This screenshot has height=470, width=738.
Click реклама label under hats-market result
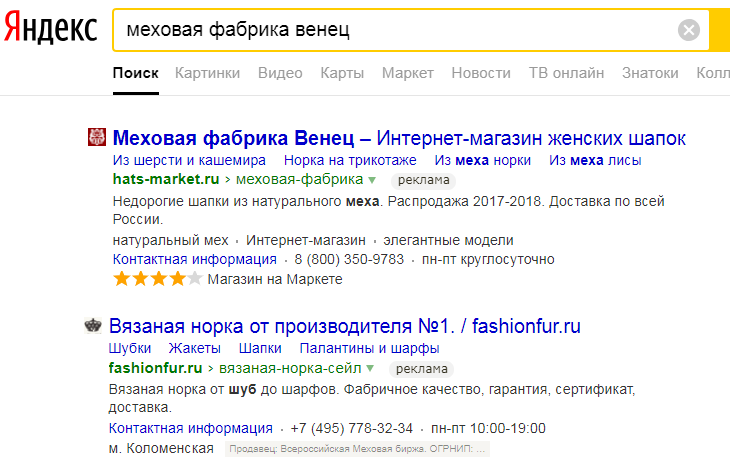pos(423,180)
